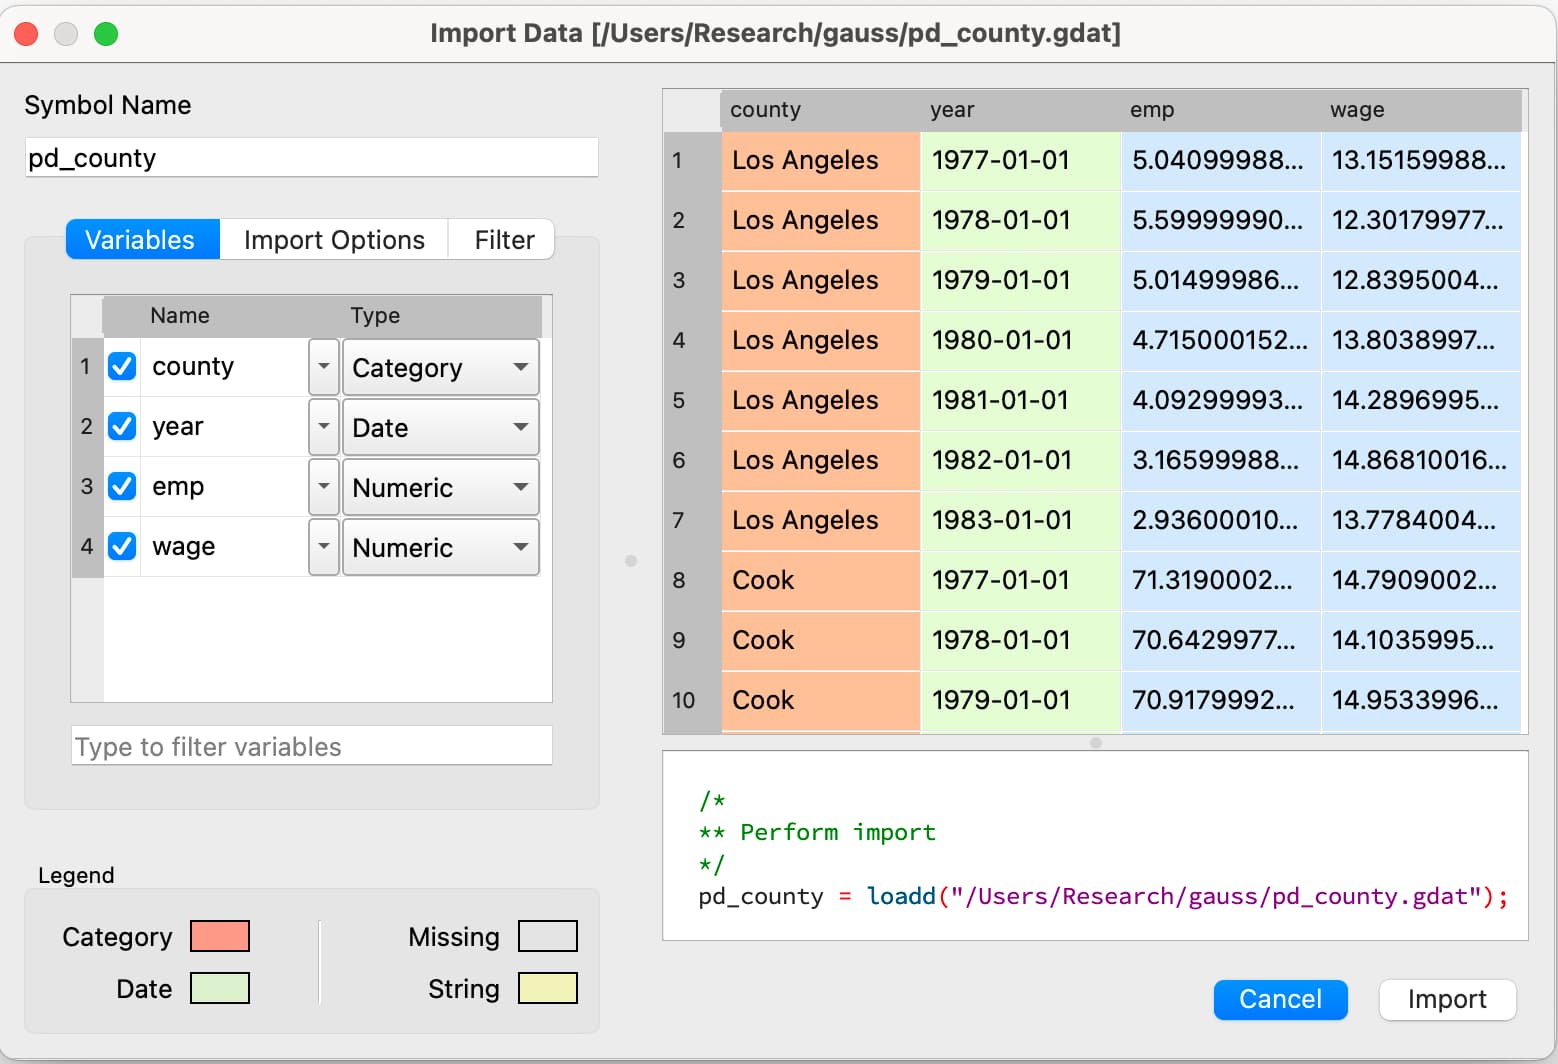Click the Cancel button

1280,999
